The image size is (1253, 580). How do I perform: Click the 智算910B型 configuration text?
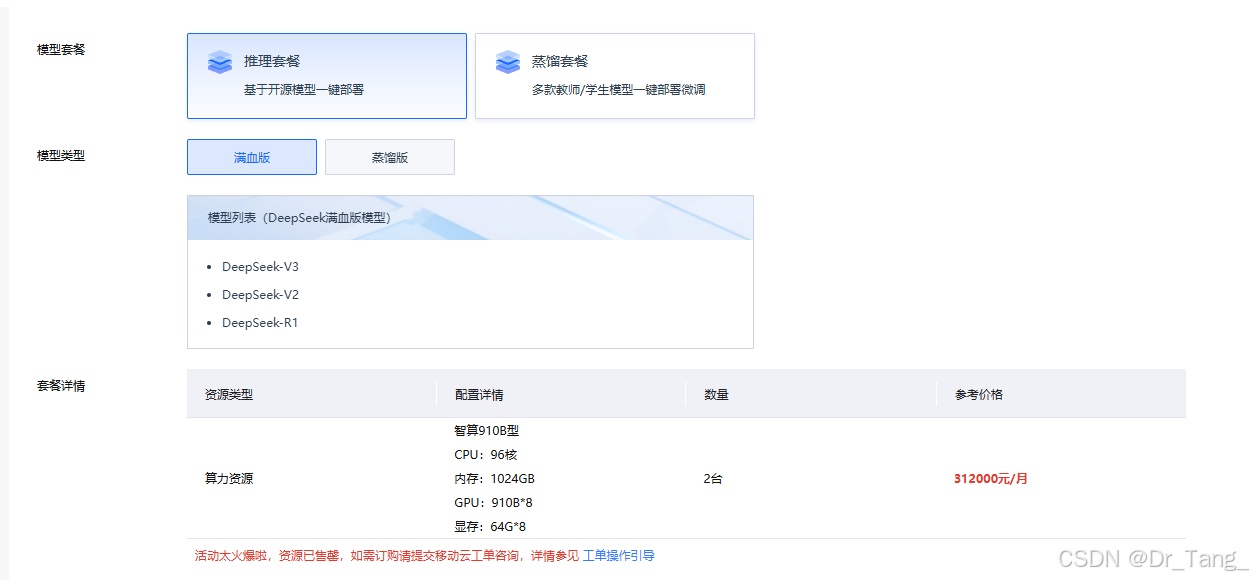point(487,431)
